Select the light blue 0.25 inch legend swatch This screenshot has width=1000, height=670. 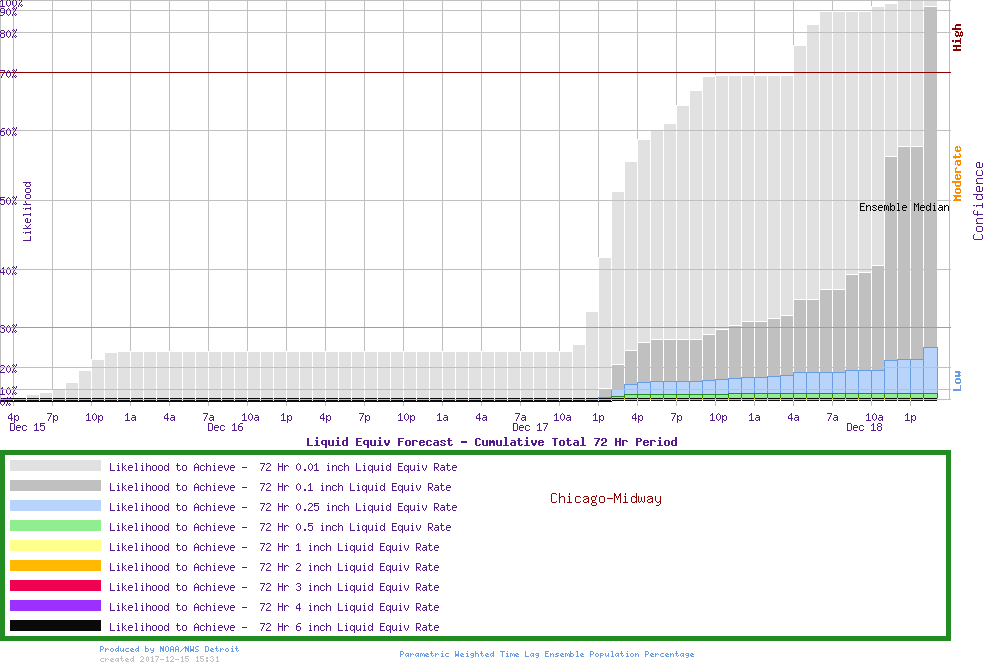tap(55, 506)
